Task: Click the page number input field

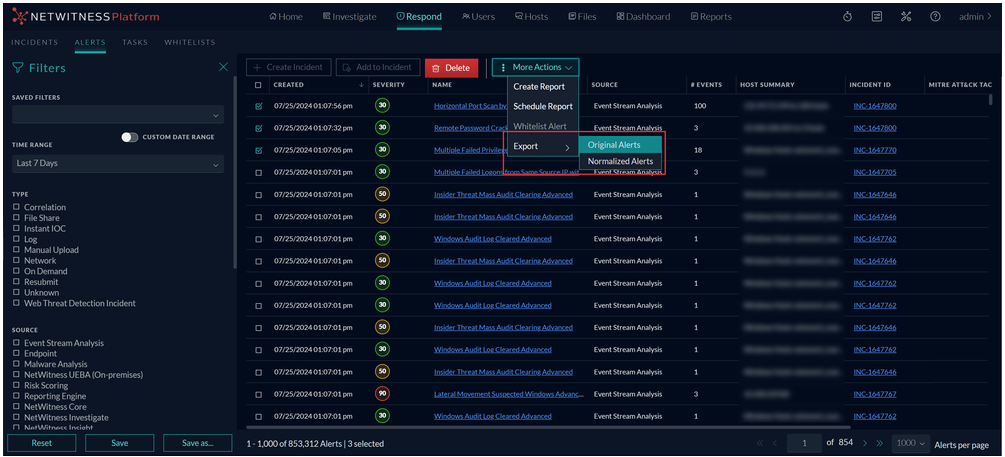Action: click(804, 443)
